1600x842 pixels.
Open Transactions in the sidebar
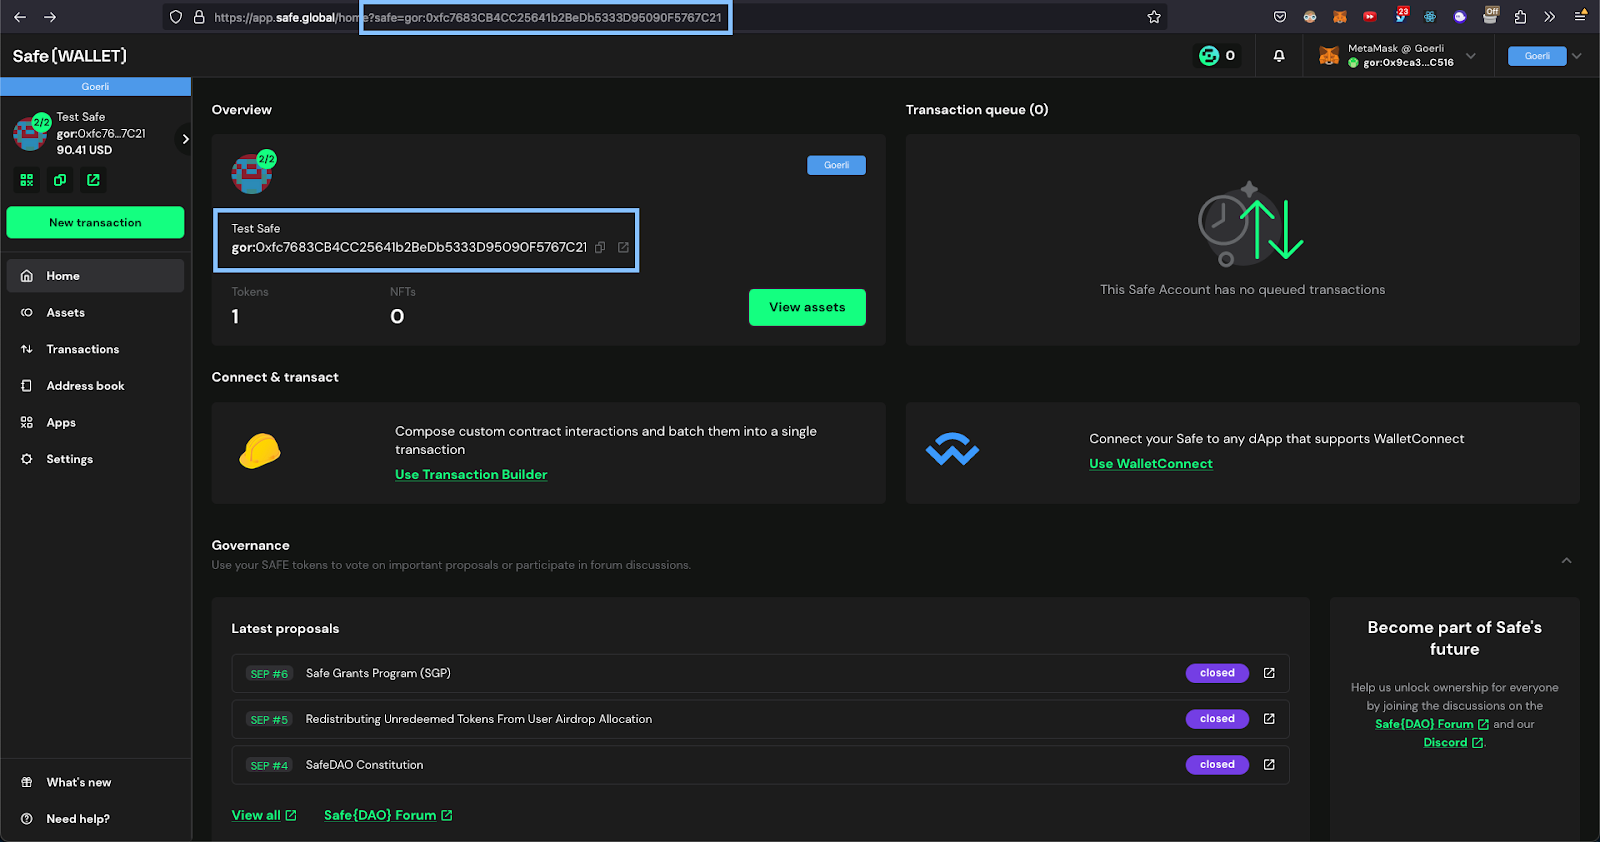(x=95, y=349)
